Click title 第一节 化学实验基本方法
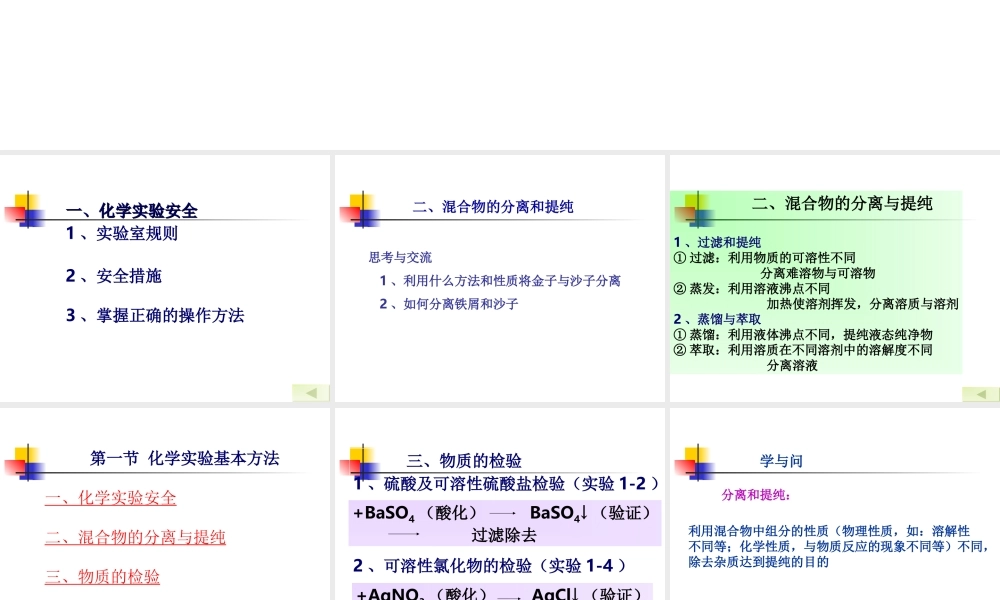The width and height of the screenshot is (1000, 600). coord(185,458)
